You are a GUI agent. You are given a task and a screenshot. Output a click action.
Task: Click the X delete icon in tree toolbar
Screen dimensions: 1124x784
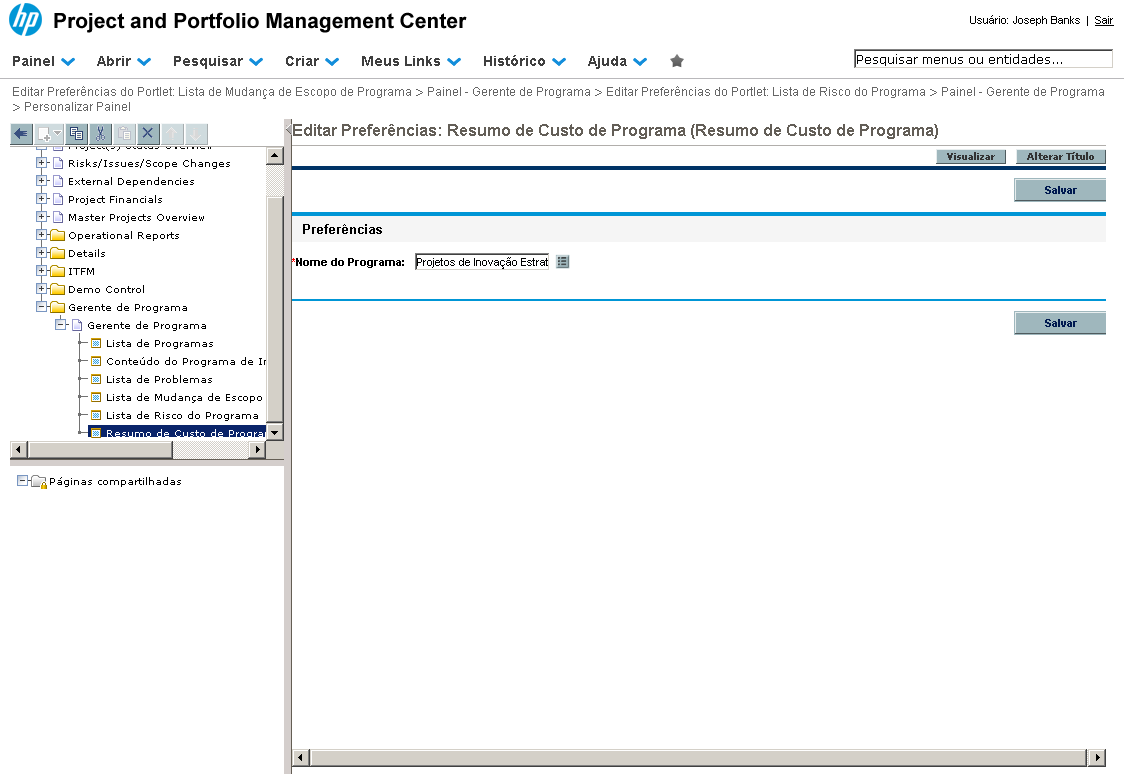click(x=148, y=133)
